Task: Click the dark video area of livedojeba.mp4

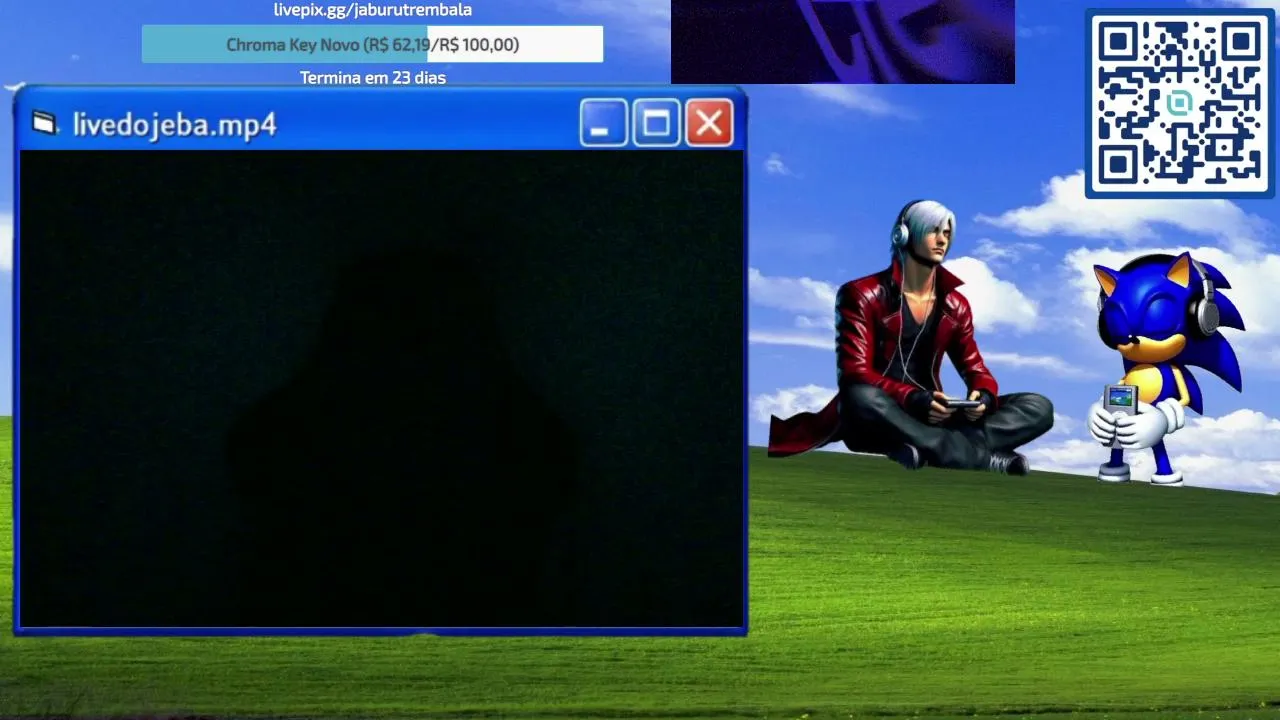Action: click(x=381, y=388)
